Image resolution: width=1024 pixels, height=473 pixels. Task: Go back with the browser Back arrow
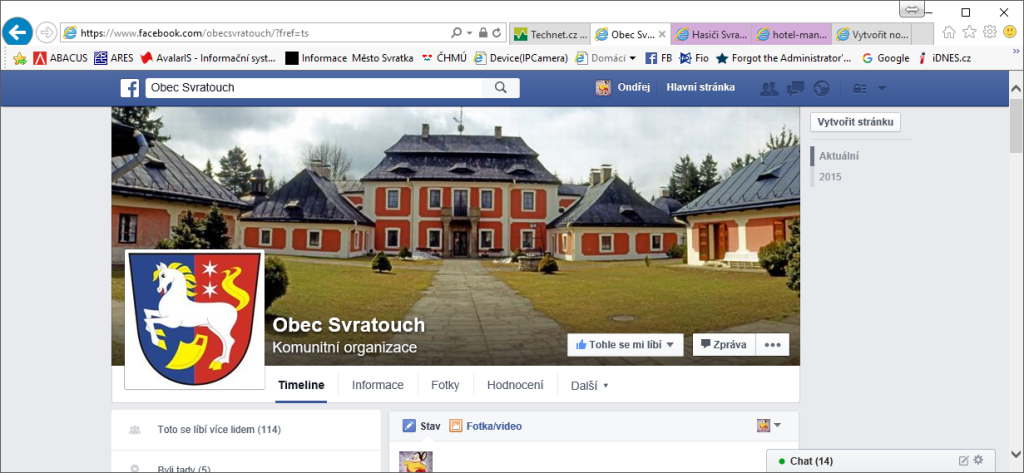coord(18,31)
